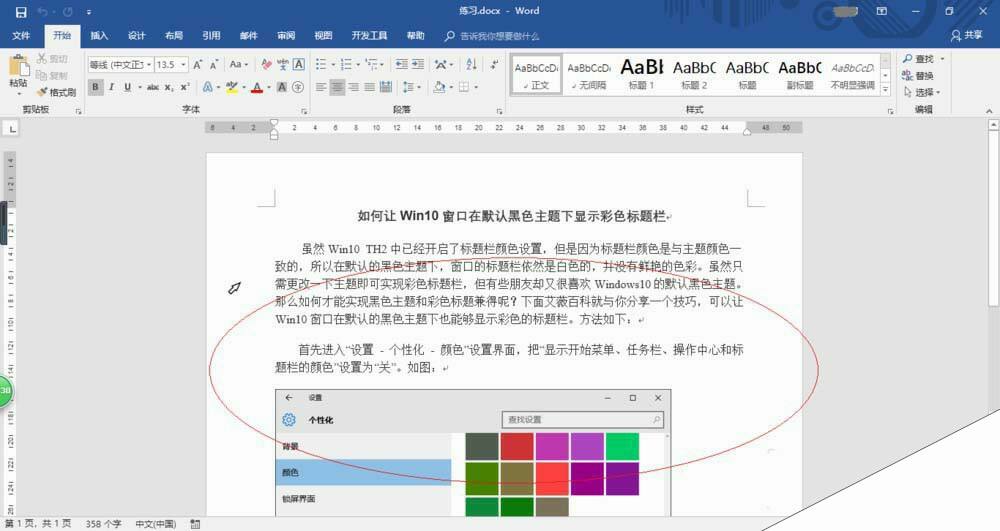Viewport: 1000px width, 531px height.
Task: Open the Select (选择) dropdown
Action: [x=923, y=92]
